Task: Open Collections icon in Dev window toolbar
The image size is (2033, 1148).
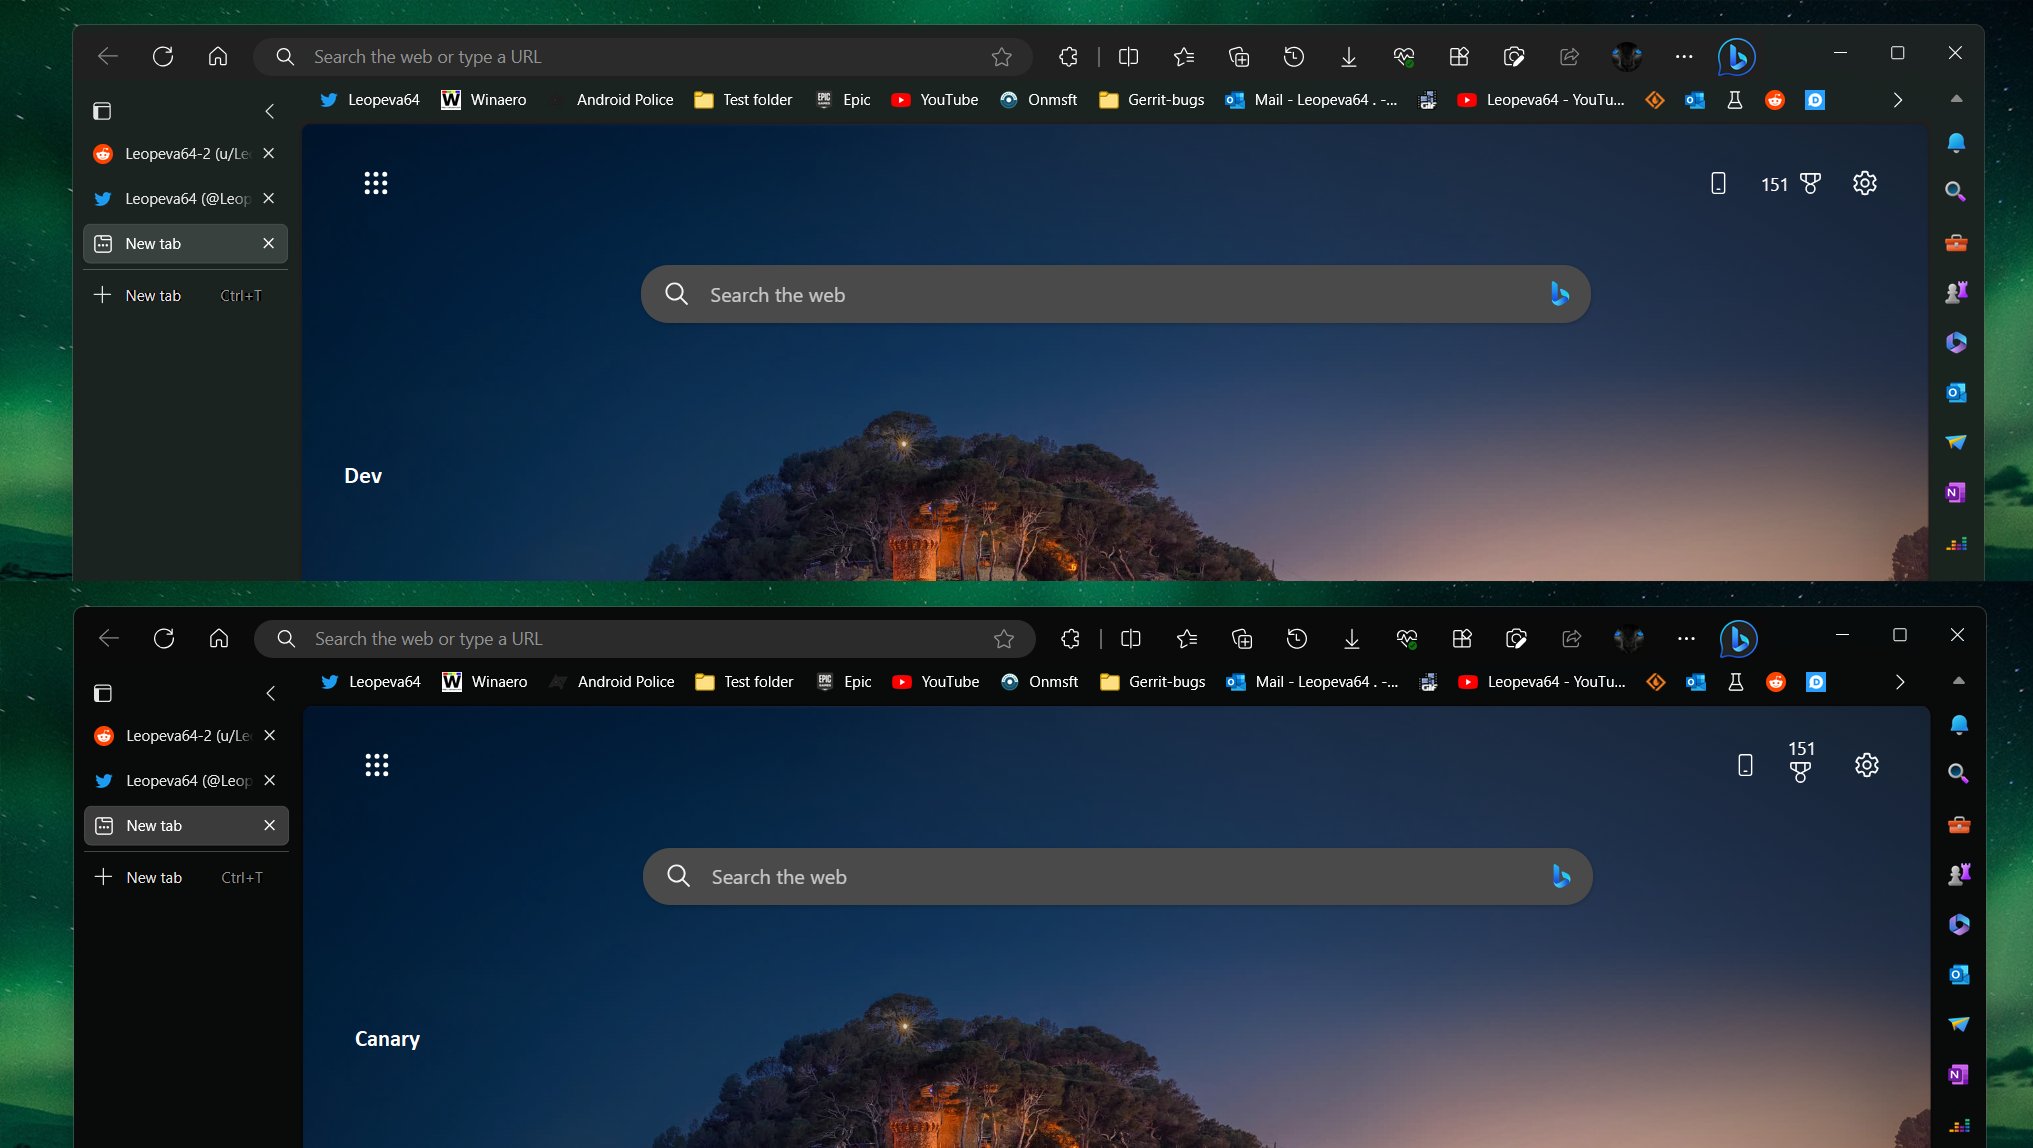Action: pyautogui.click(x=1239, y=57)
